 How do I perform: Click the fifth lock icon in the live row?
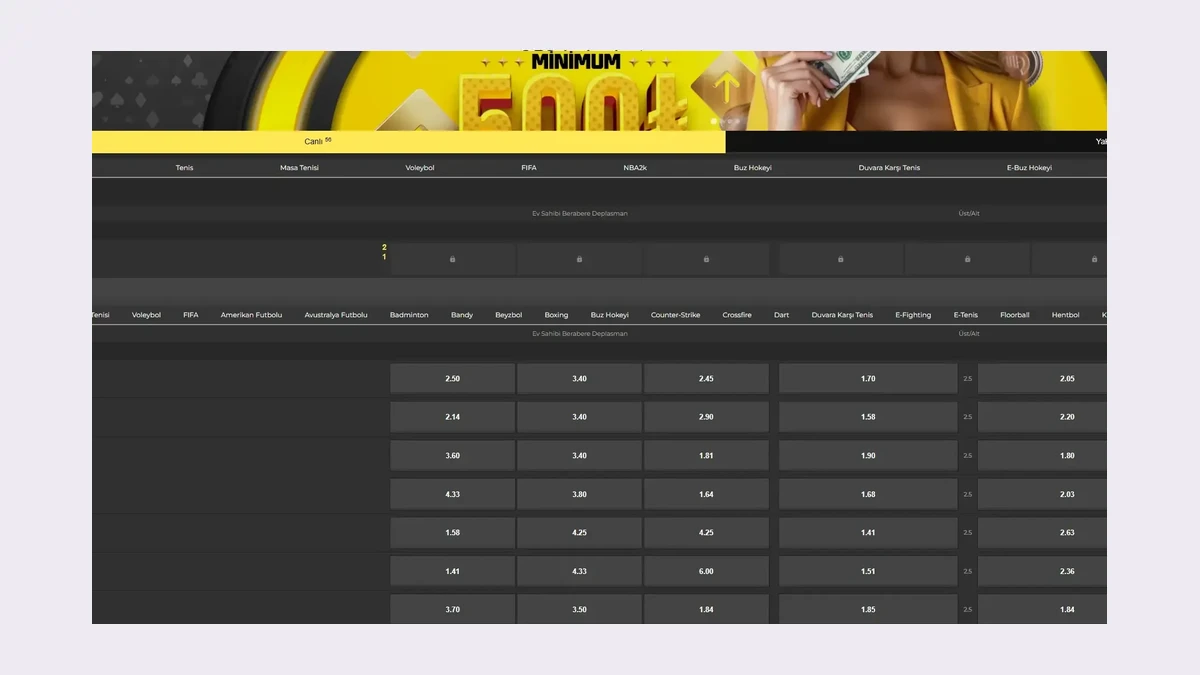[967, 259]
